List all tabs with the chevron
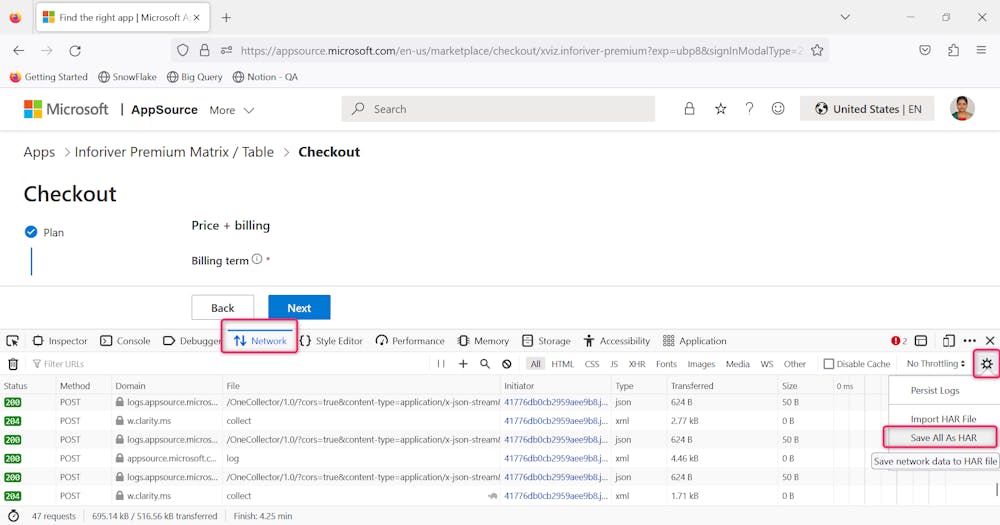1000x525 pixels. click(845, 17)
